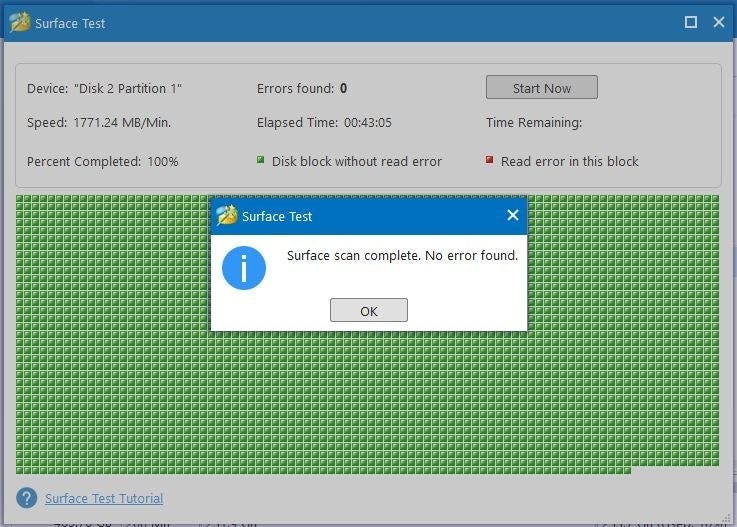Image resolution: width=737 pixels, height=527 pixels.
Task: Close the Surface Test message dialog
Action: [x=512, y=215]
